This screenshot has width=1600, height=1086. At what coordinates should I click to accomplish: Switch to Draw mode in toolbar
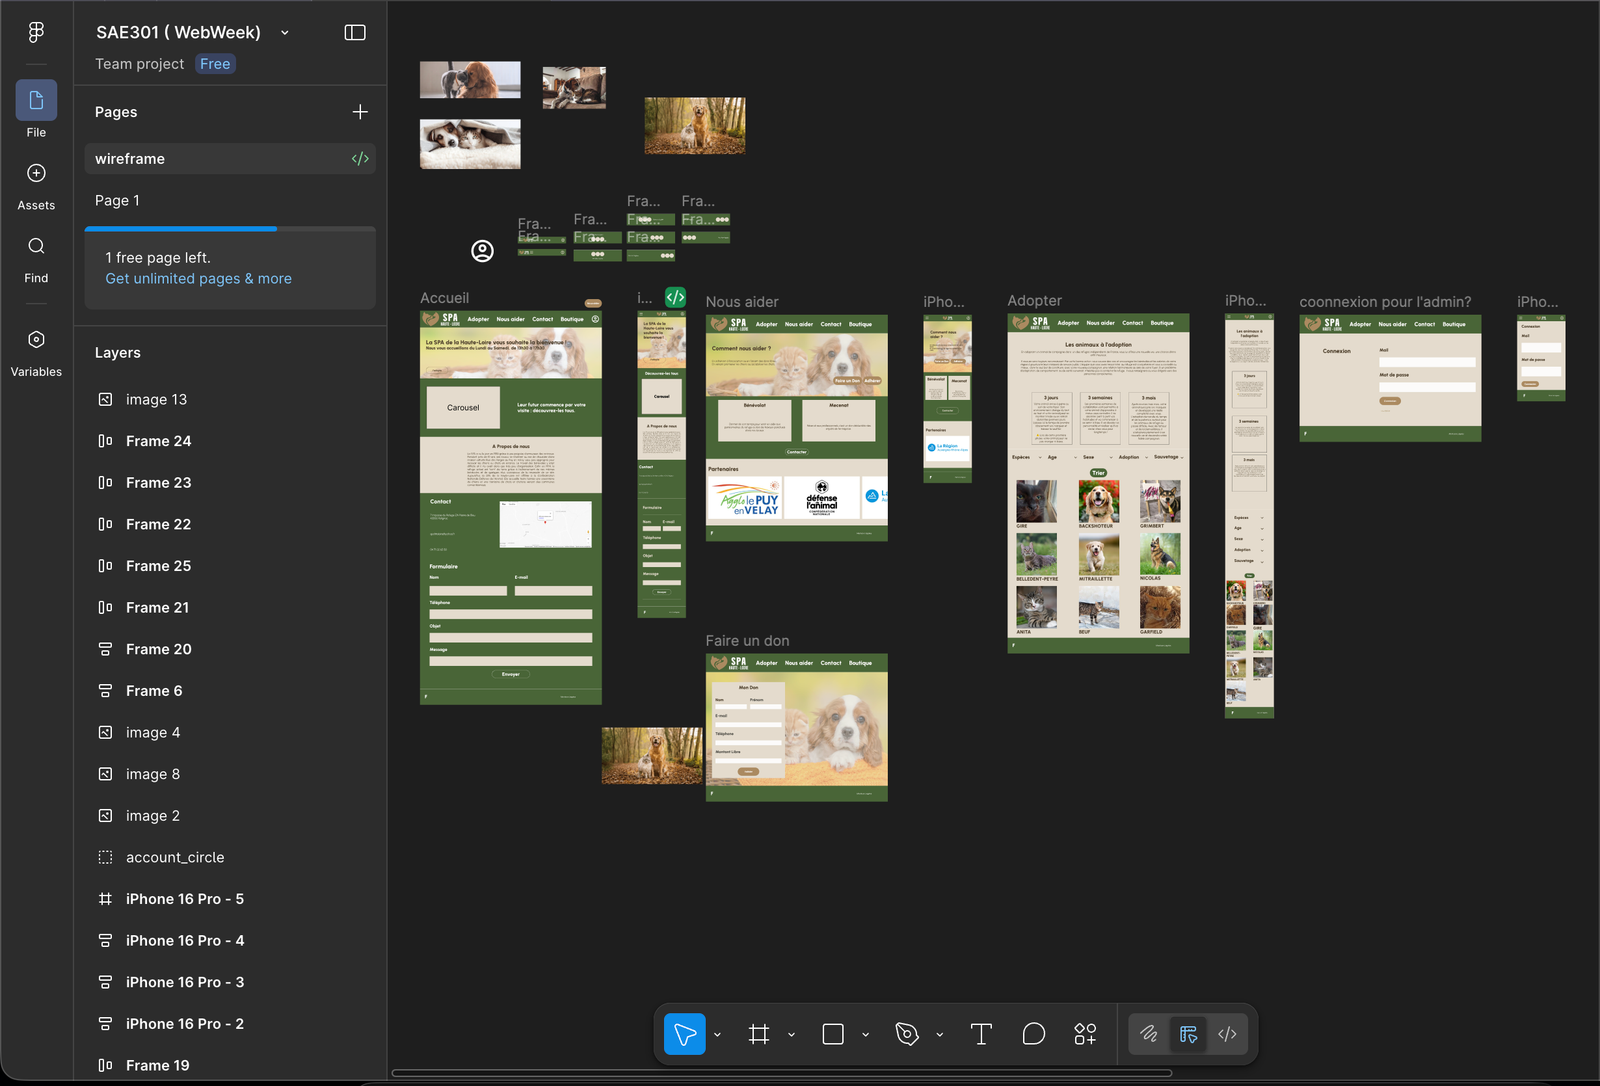[1149, 1034]
